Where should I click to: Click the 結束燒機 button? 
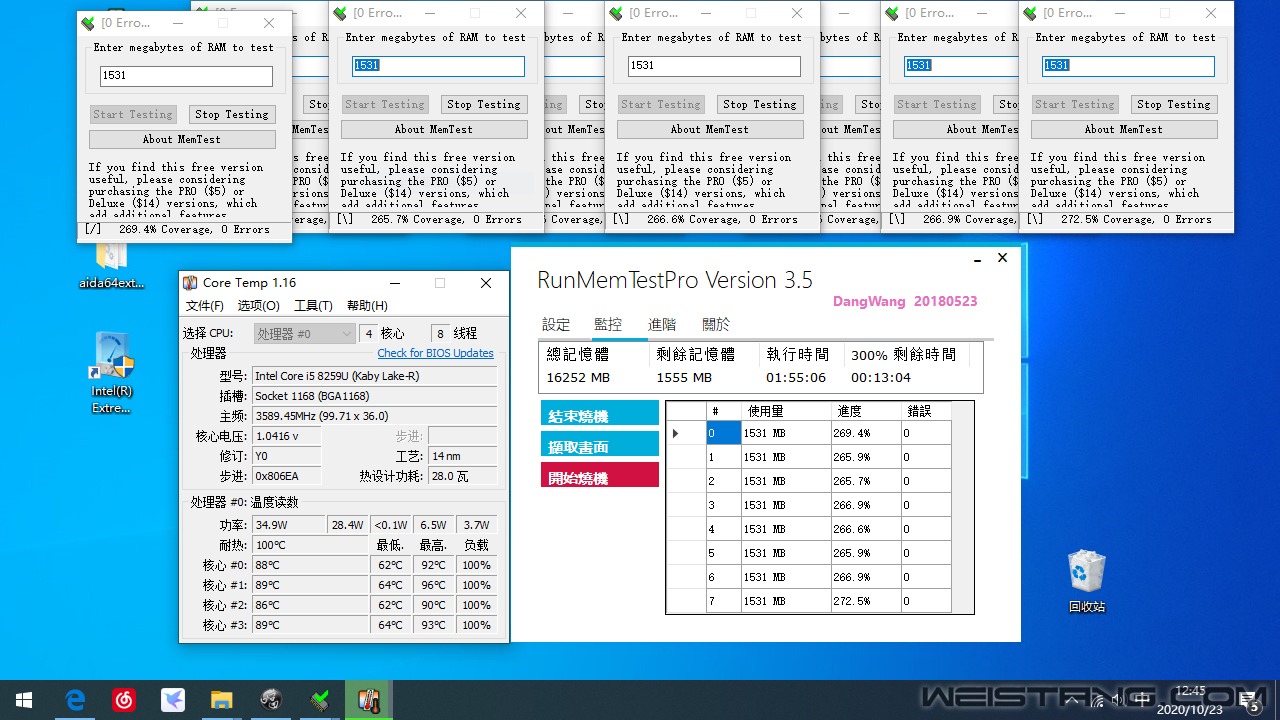coord(600,414)
